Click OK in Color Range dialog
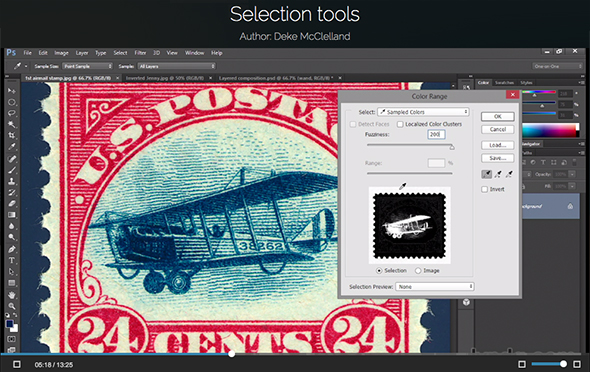Image resolution: width=590 pixels, height=372 pixels. pyautogui.click(x=497, y=117)
